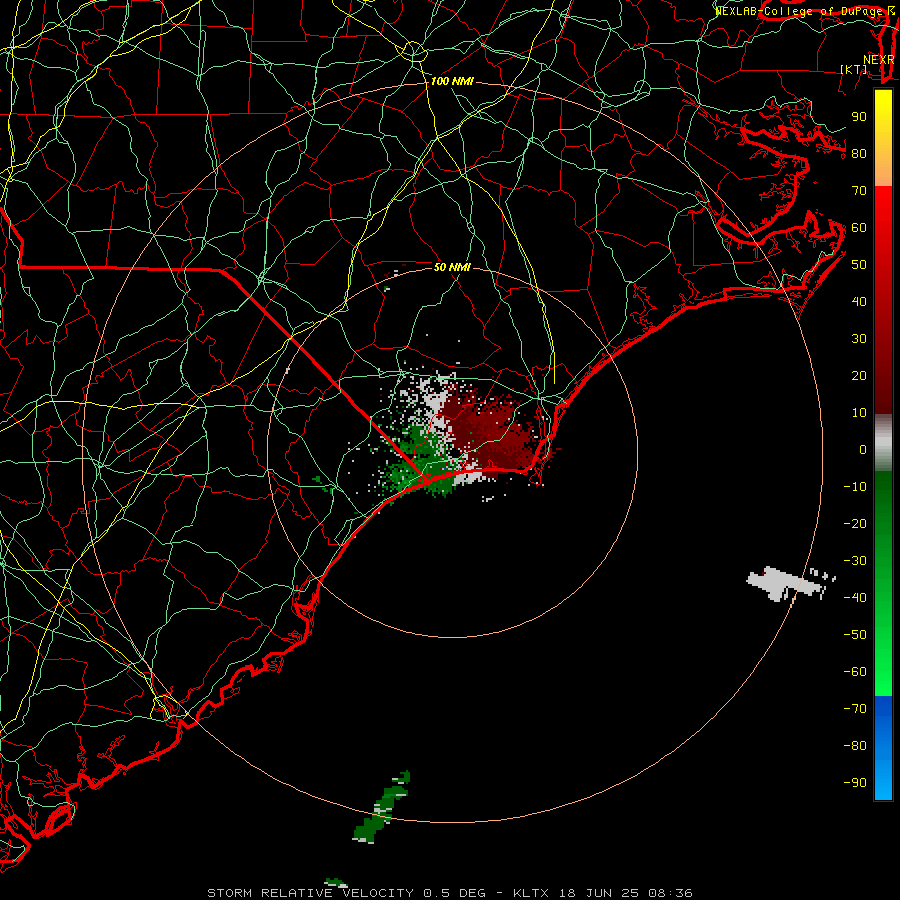Select the 40 label on the color scale
Viewport: 900px width, 900px height.
click(x=859, y=302)
